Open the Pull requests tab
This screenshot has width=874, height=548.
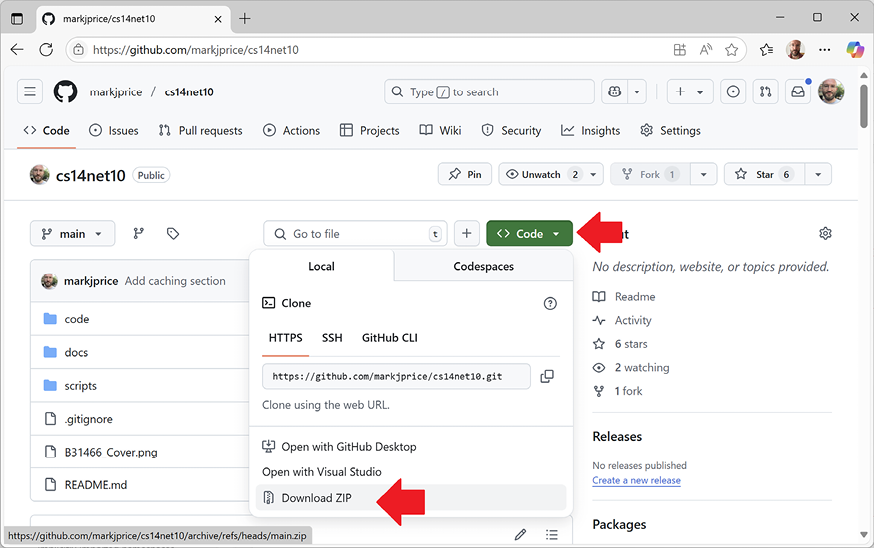click(x=201, y=130)
